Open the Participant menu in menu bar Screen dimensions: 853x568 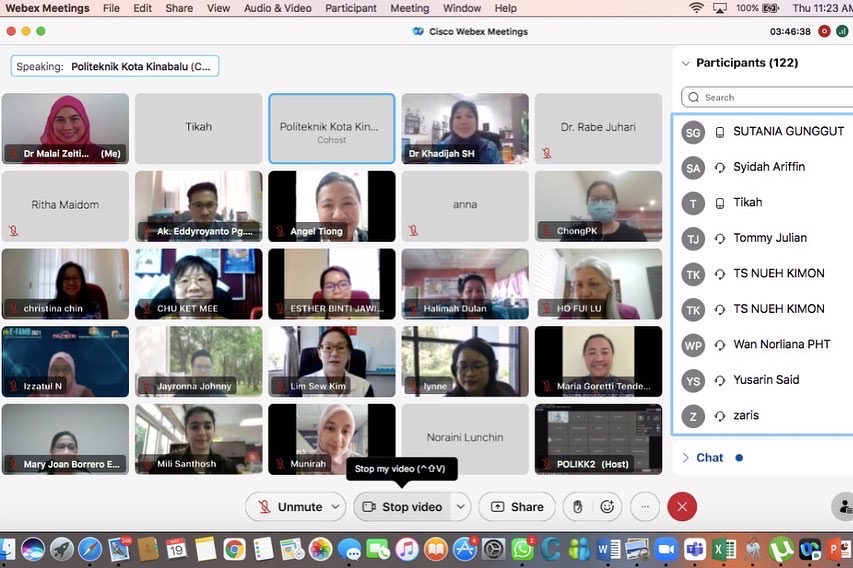[x=351, y=8]
